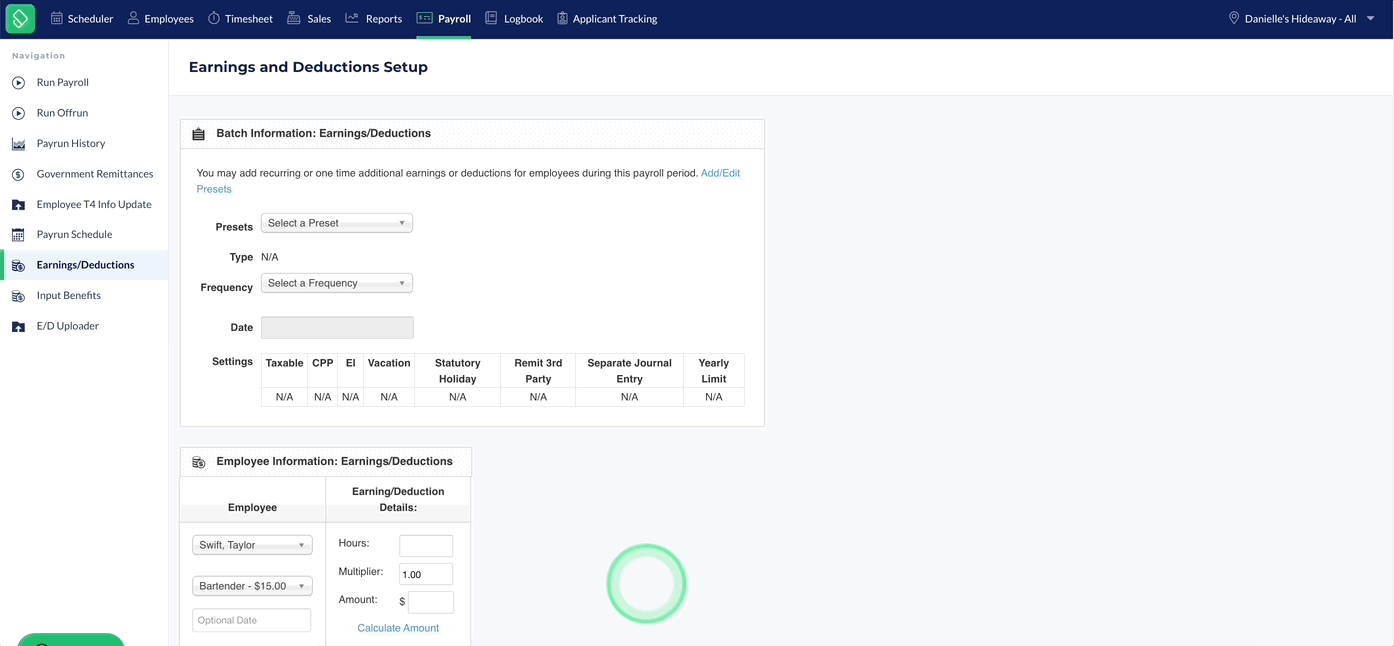Click the disabled Date field

337,327
